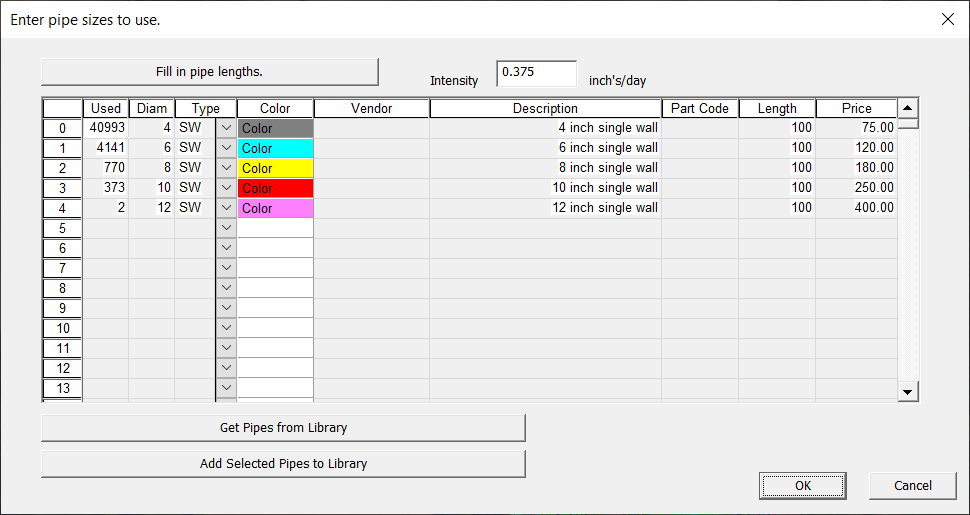Select the cyan color swatch in row 1
970x515 pixels.
275,148
